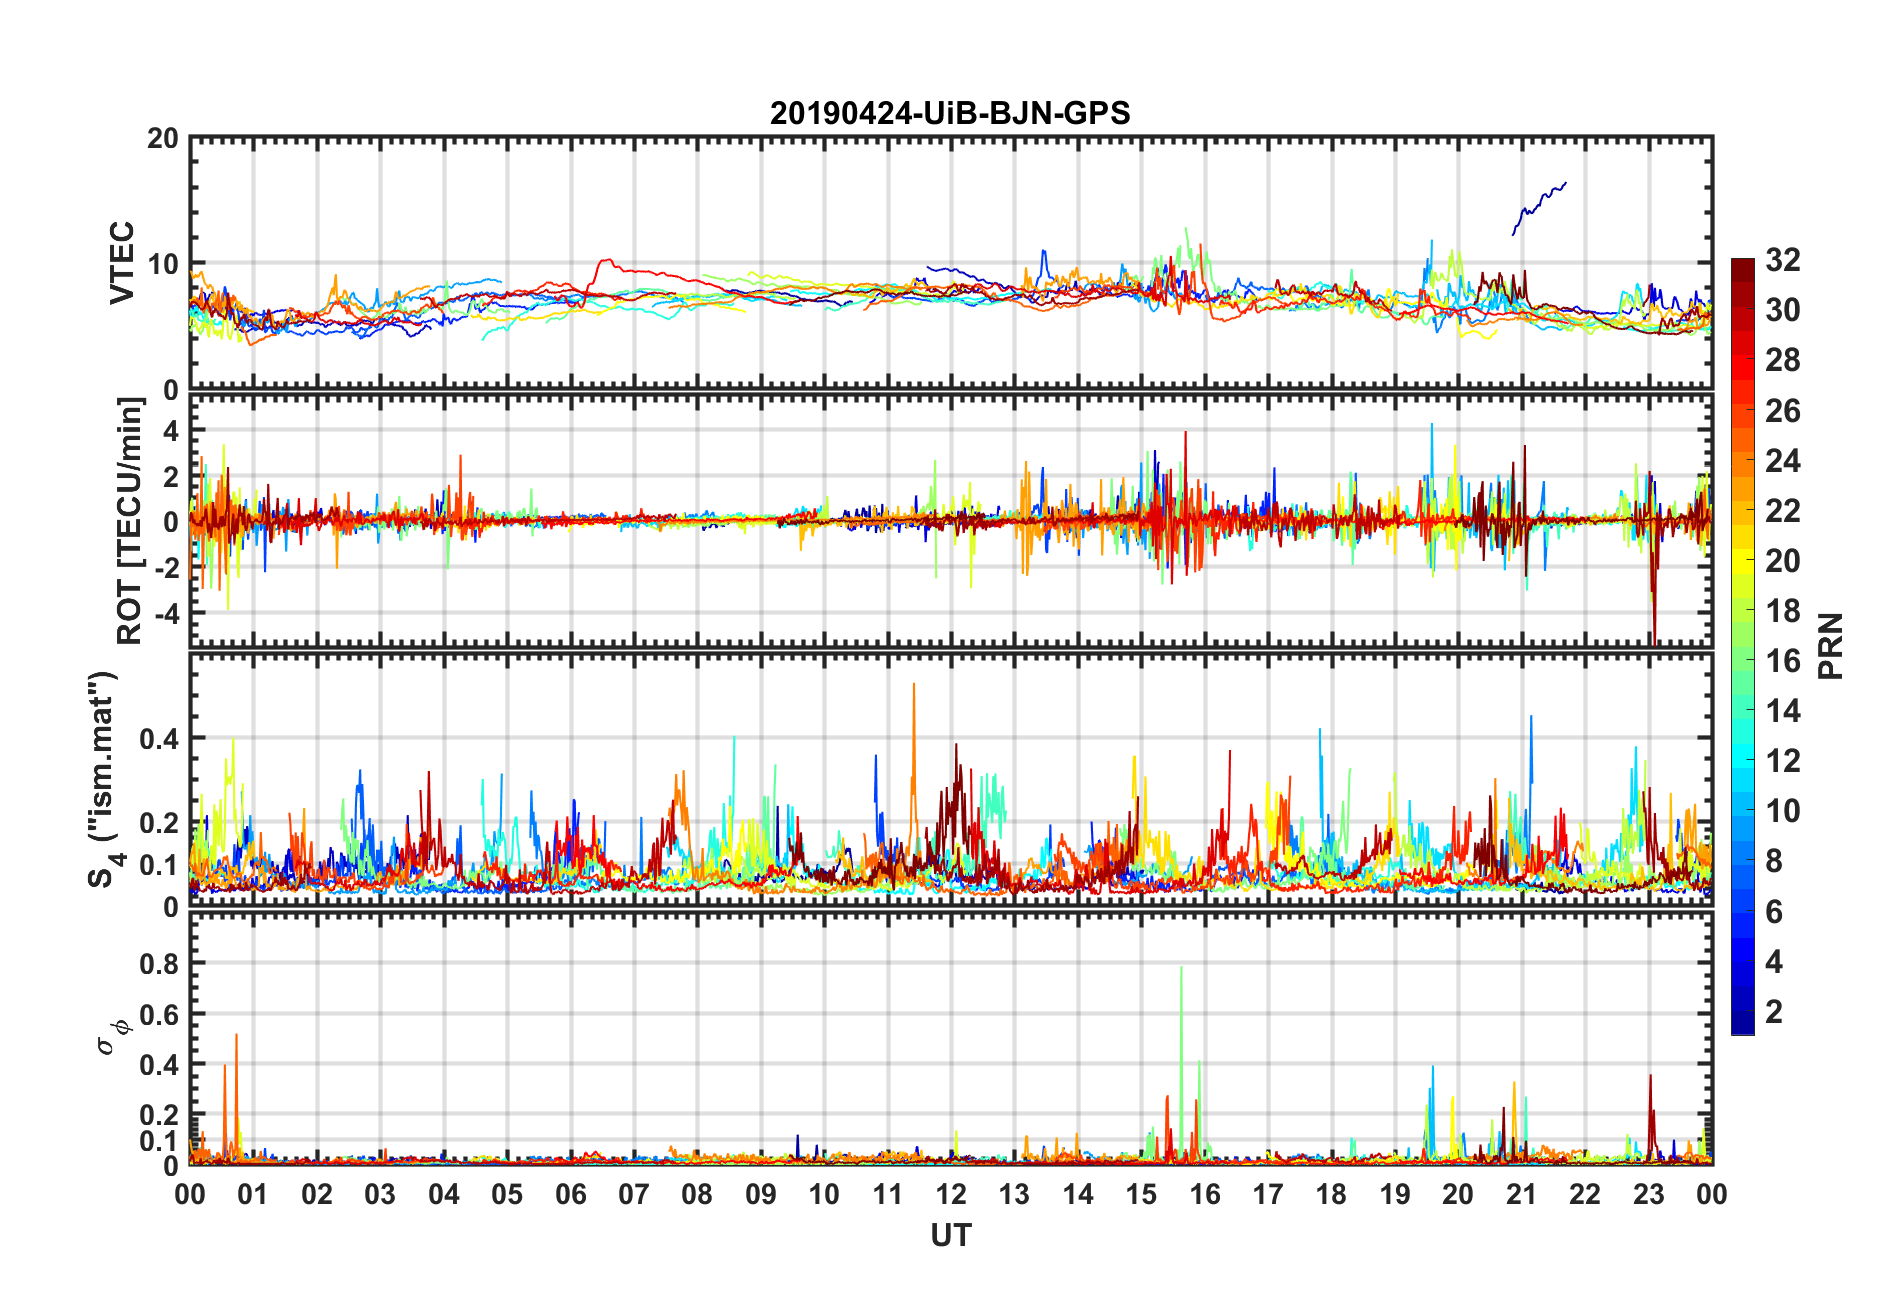Click the plot title "20190424-UiB-BJN-GPS"
1902x1292 pixels.
click(x=950, y=113)
